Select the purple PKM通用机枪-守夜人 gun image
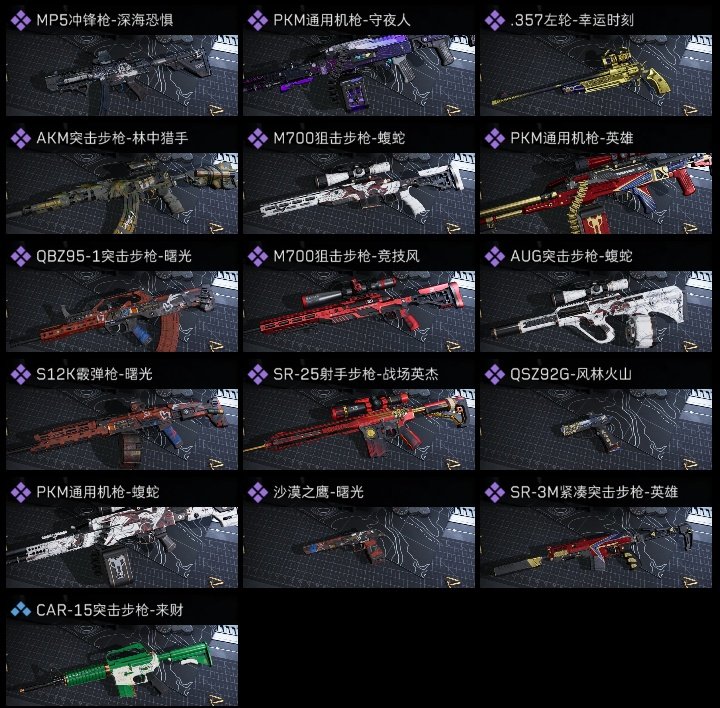Image resolution: width=720 pixels, height=708 pixels. 359,75
